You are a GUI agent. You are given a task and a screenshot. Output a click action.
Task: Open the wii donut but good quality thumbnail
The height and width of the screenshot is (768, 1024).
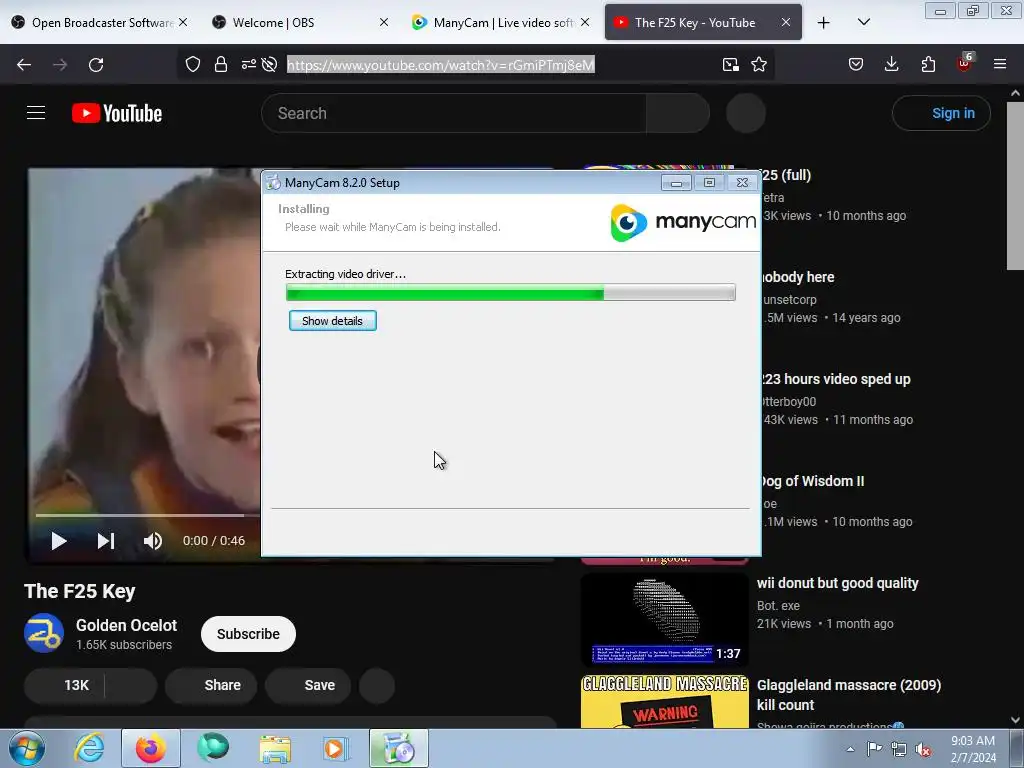click(x=665, y=620)
